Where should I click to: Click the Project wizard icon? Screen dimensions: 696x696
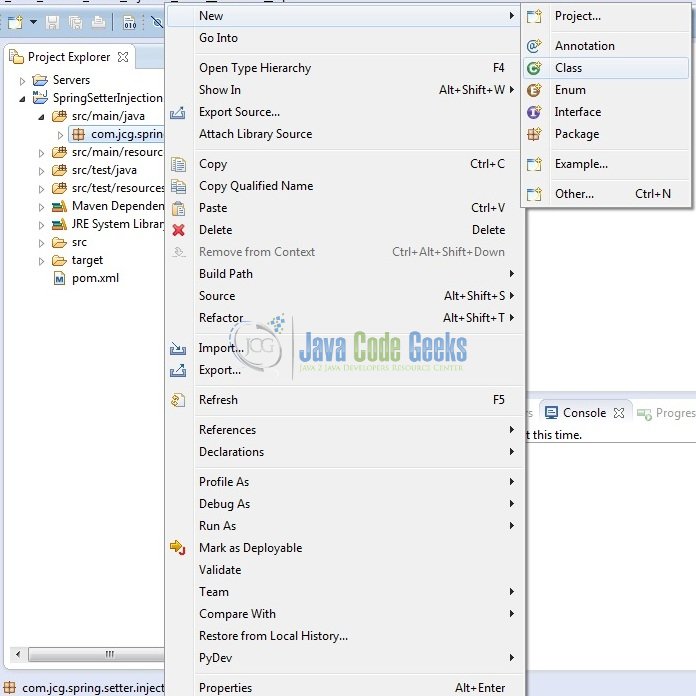pos(534,16)
